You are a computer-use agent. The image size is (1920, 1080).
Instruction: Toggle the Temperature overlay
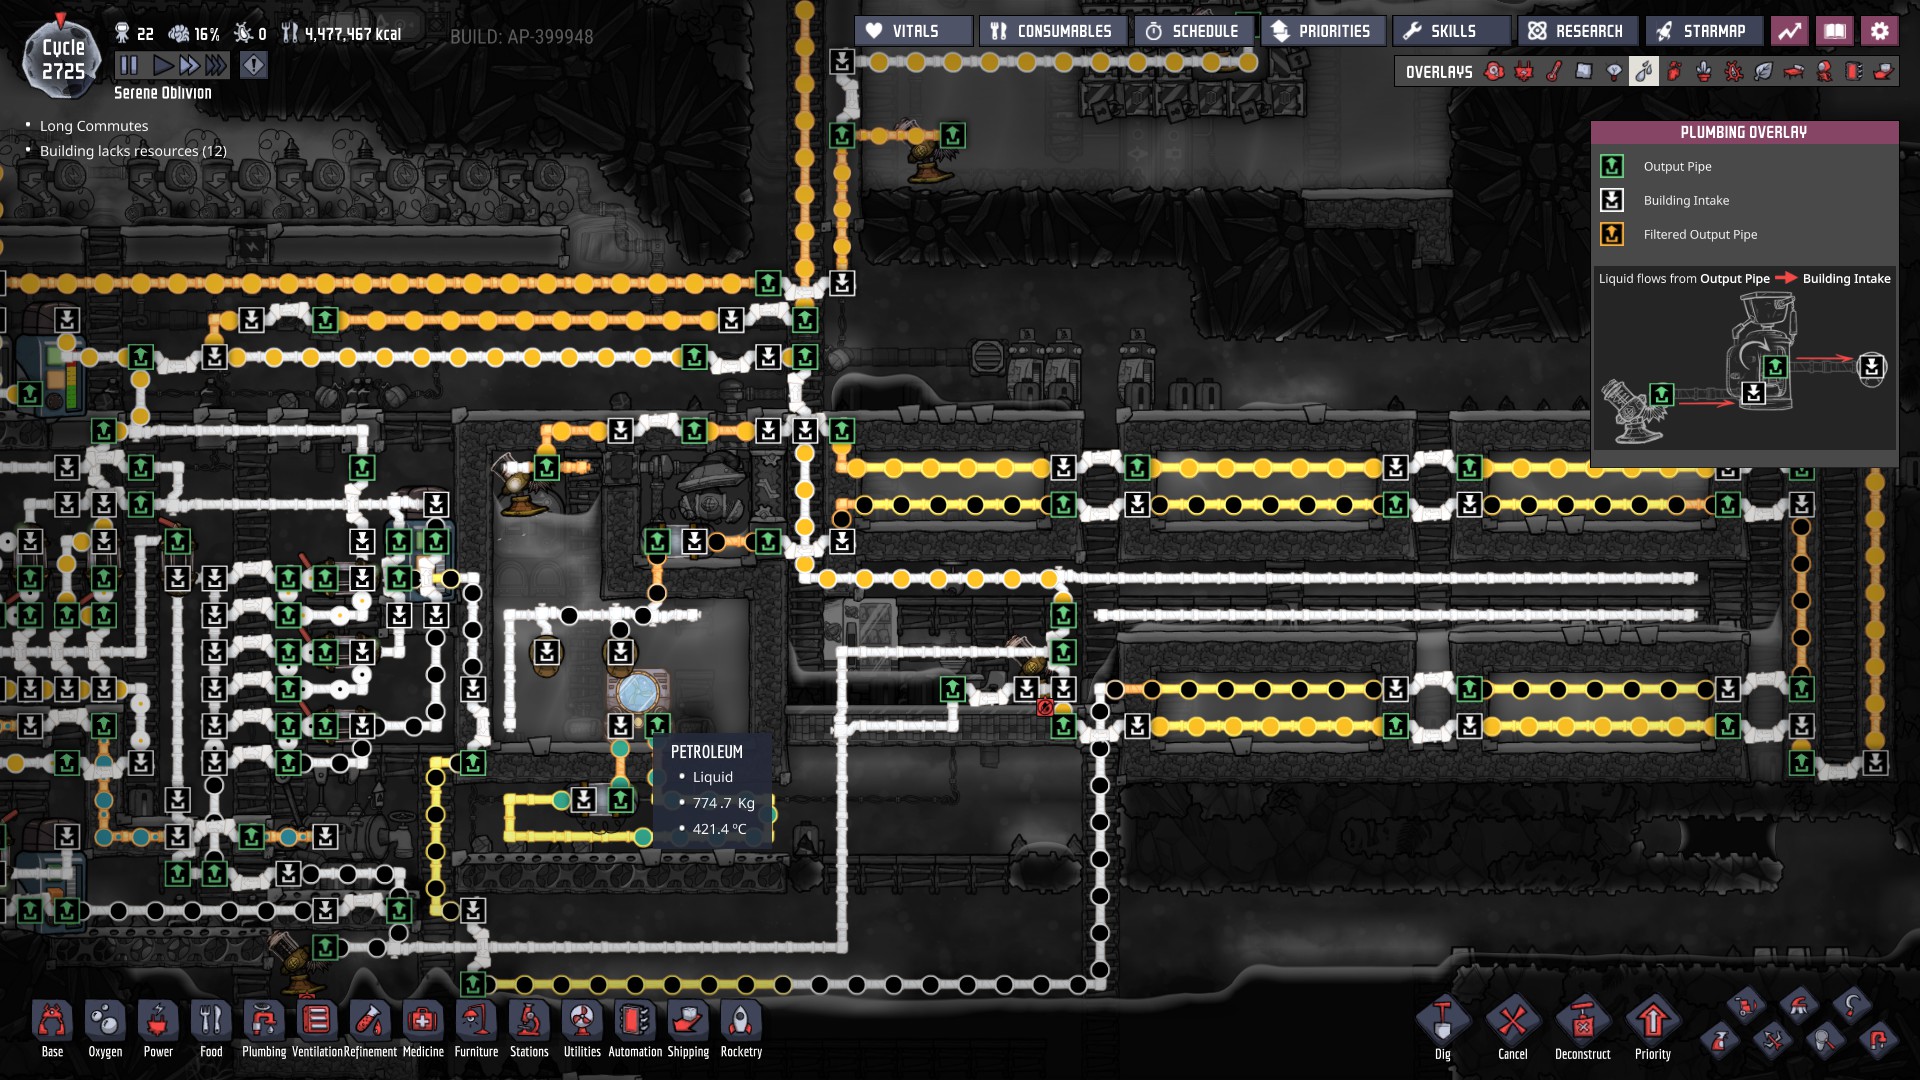pyautogui.click(x=1554, y=72)
